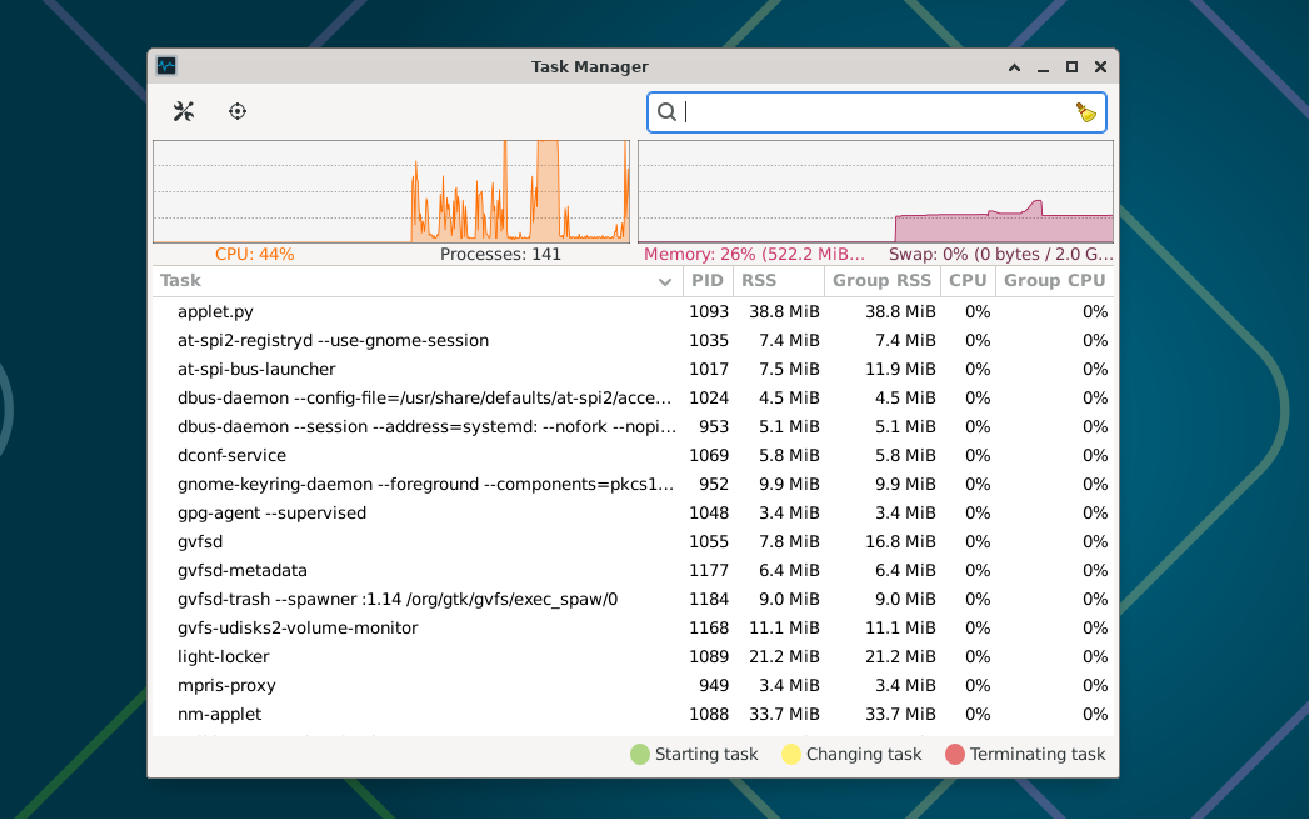
Task: Sort by the Group CPU column header
Action: coord(1055,281)
